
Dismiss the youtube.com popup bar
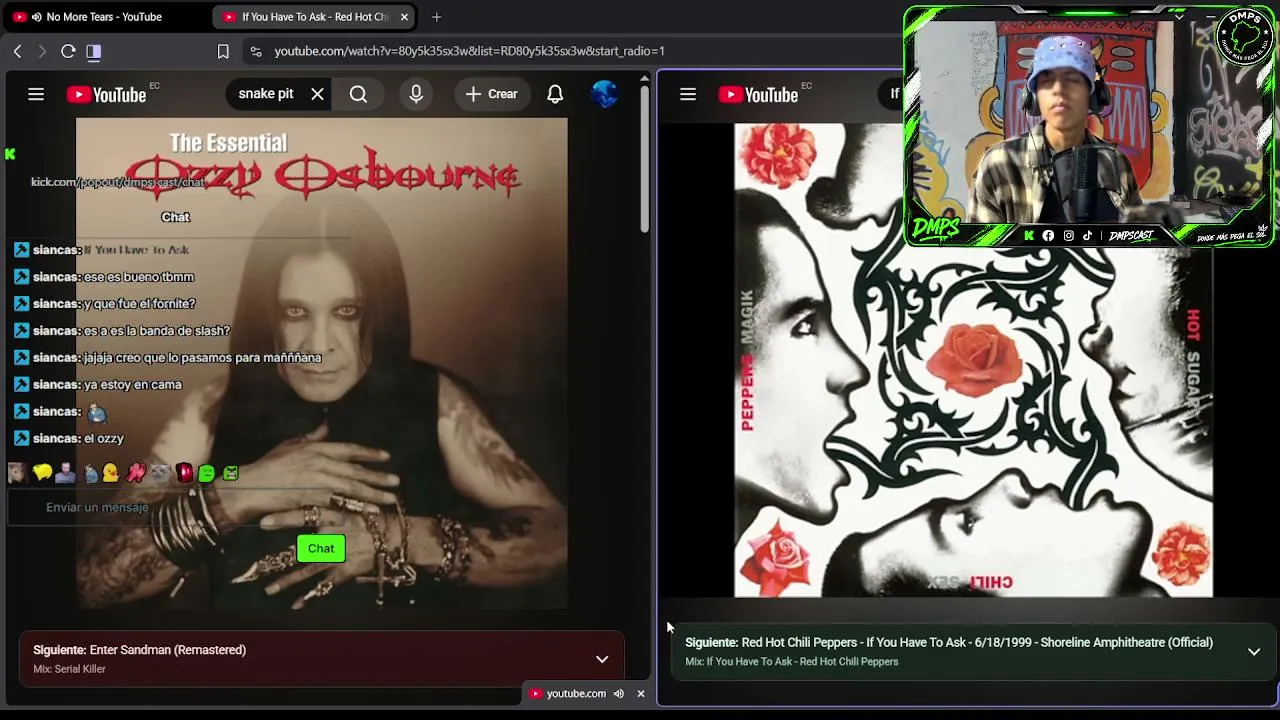click(x=641, y=694)
